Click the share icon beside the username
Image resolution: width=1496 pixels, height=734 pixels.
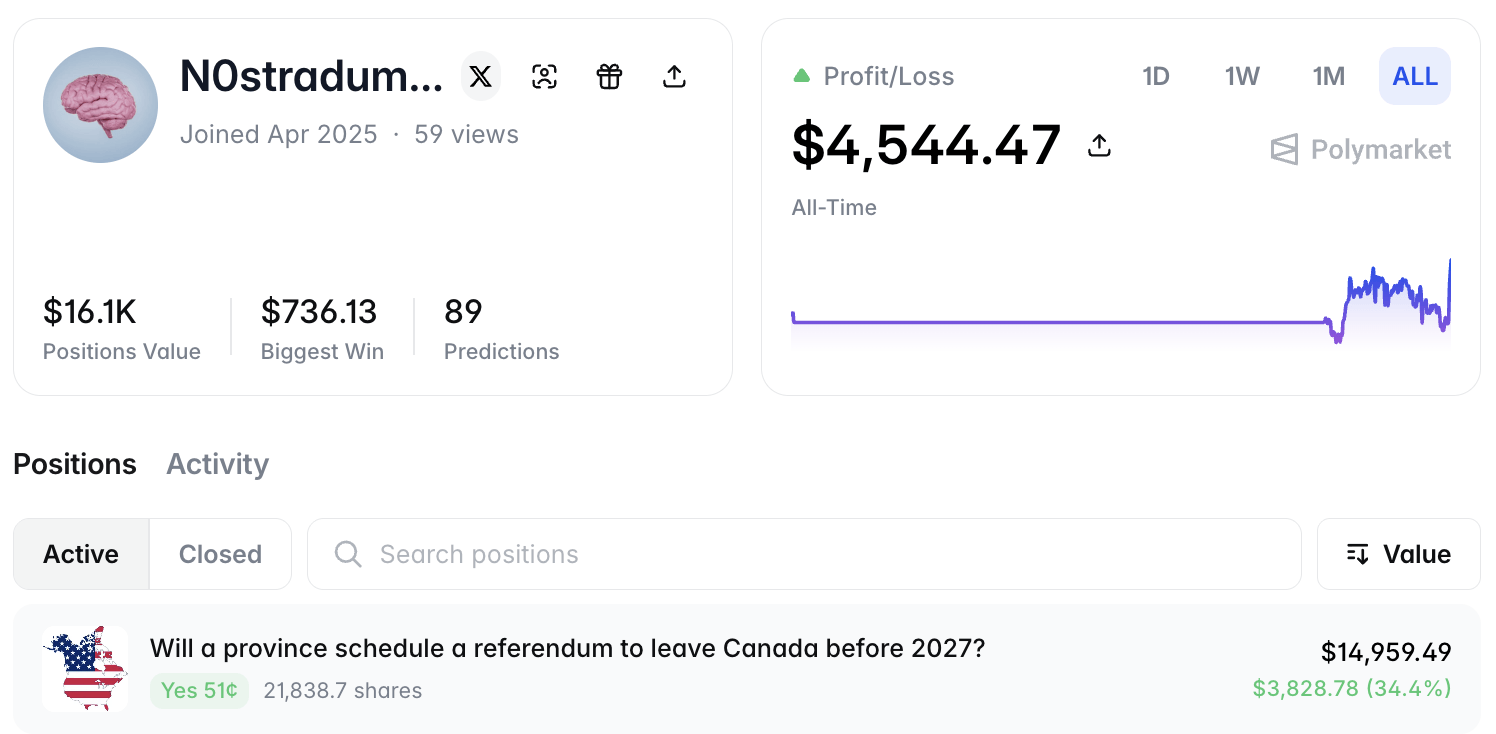pos(674,77)
